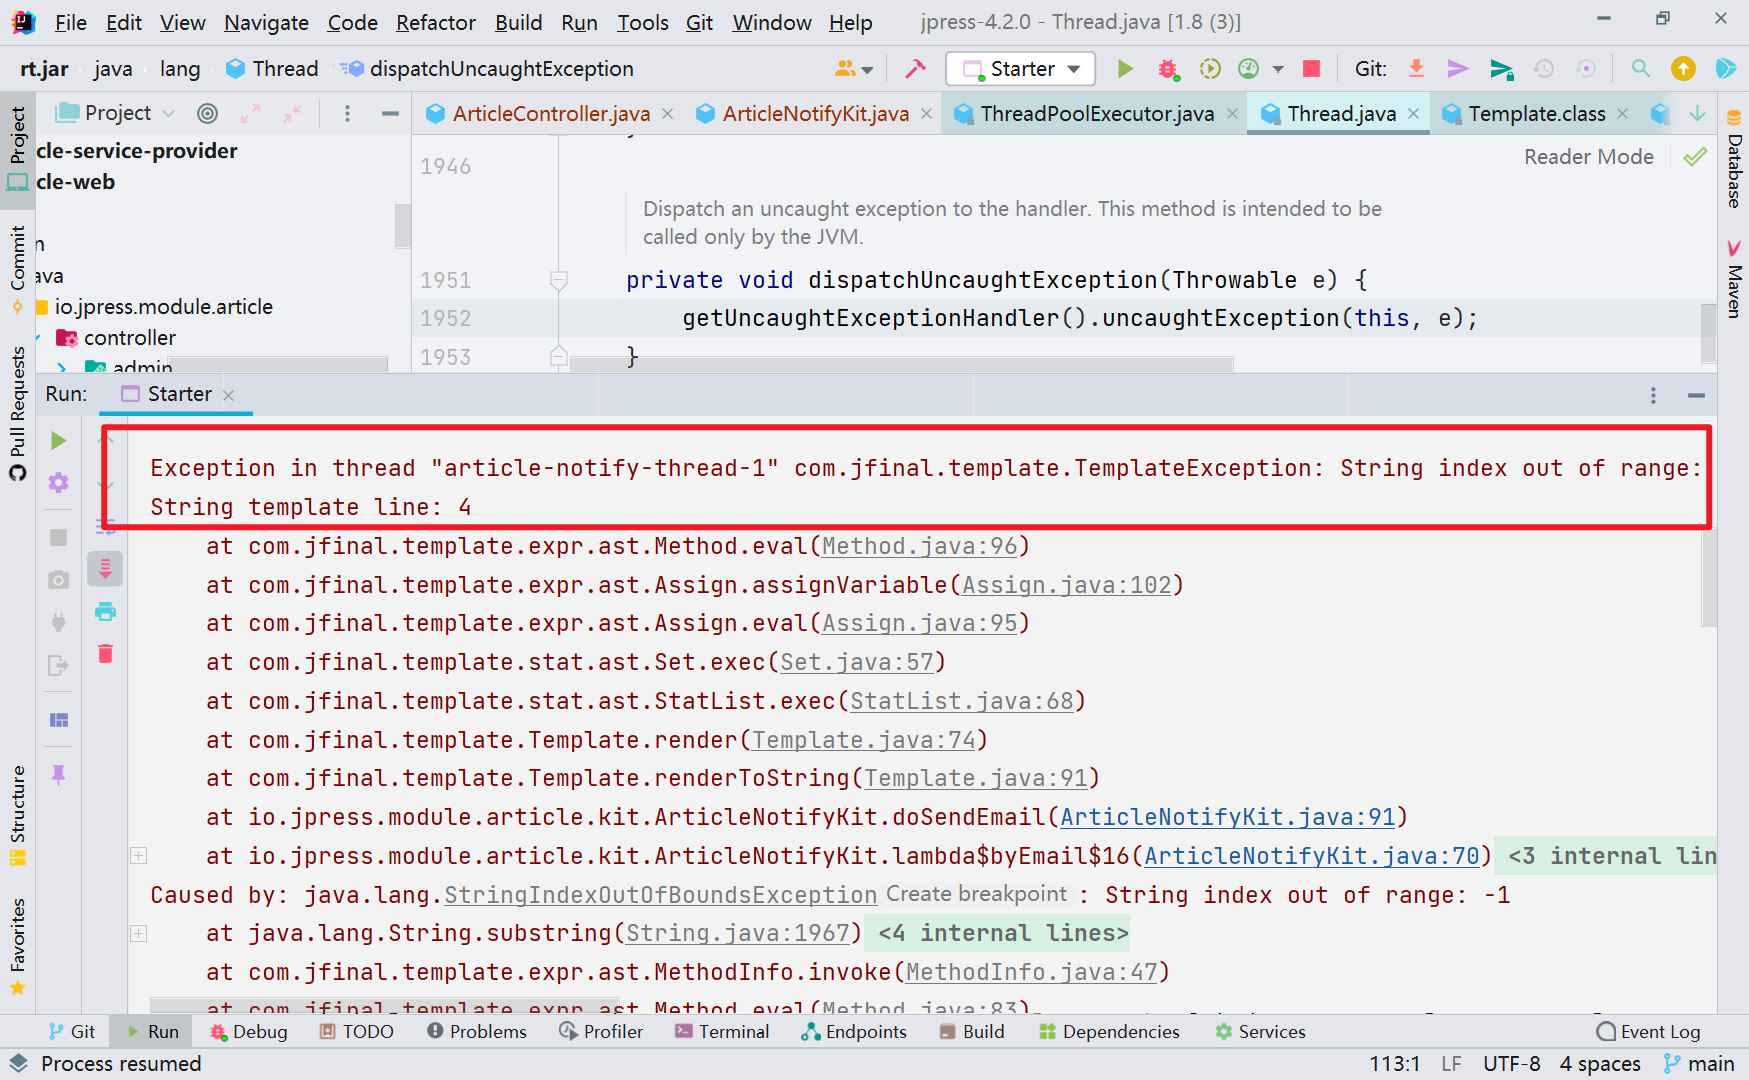
Task: Click the Run console vertical scrollbar
Action: (x=1709, y=580)
